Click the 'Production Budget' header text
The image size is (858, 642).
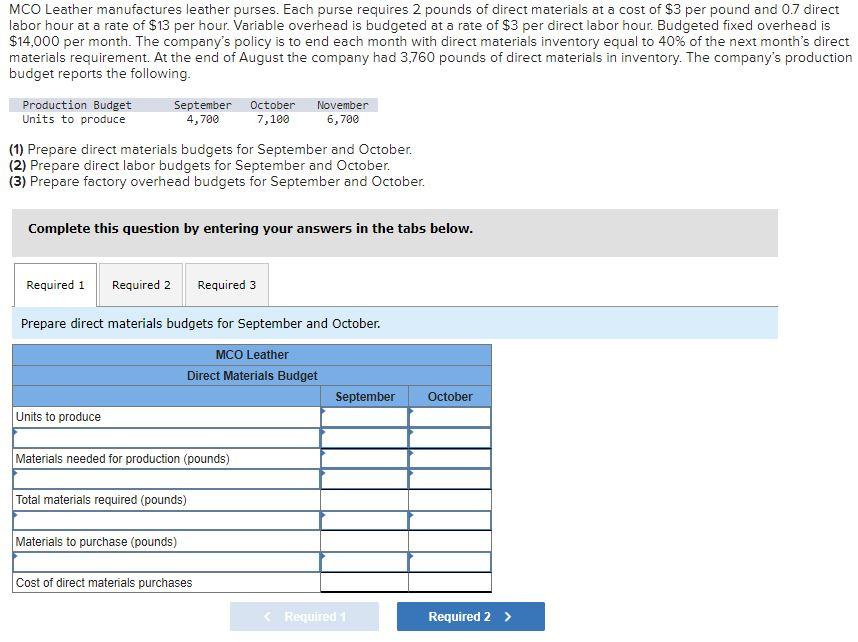pyautogui.click(x=77, y=105)
